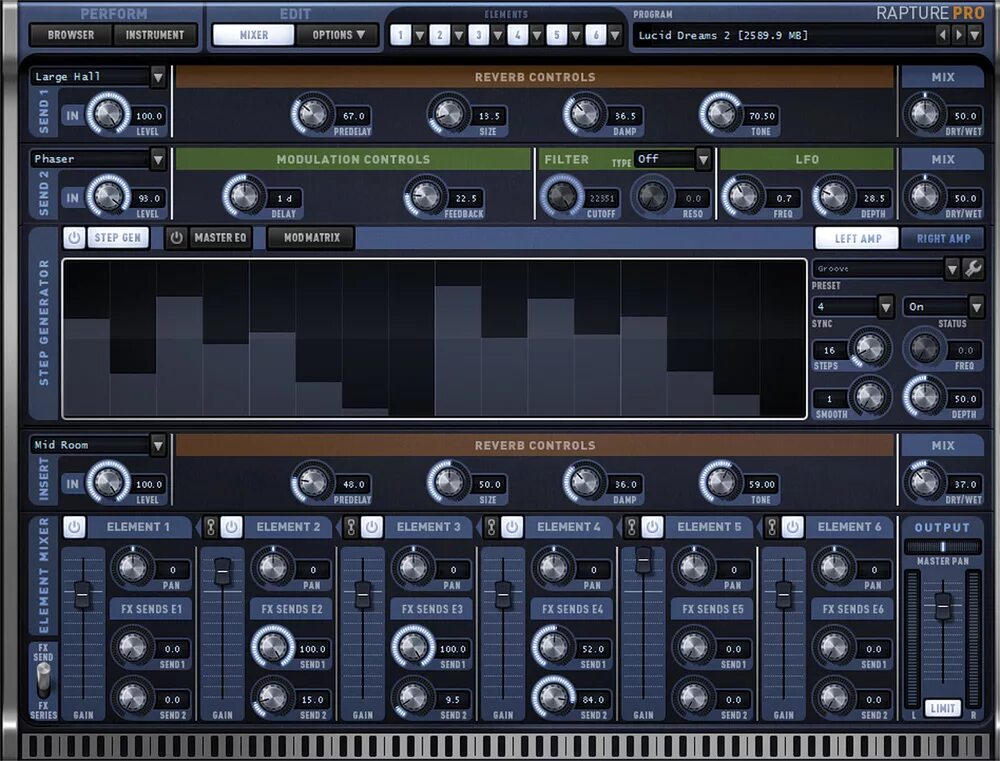
Task: Click Element 4 Send 2 knob
Action: 554,697
